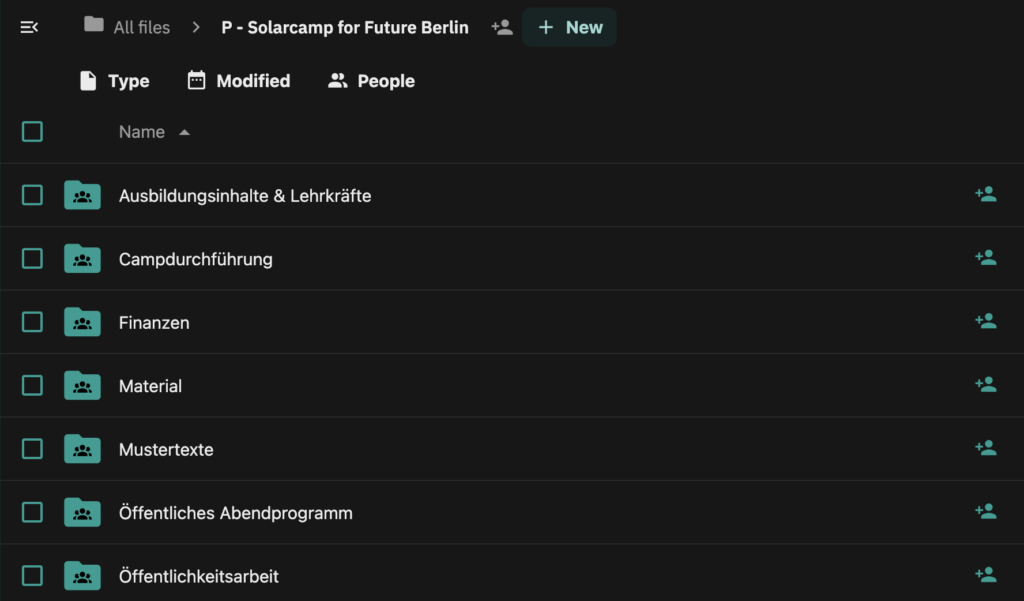
Task: Open sharing for Material folder
Action: [985, 385]
